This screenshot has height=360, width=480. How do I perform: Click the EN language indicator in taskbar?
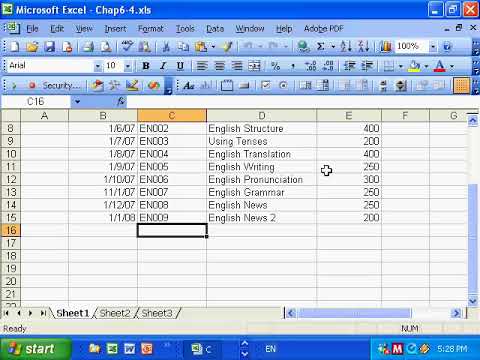(x=270, y=349)
